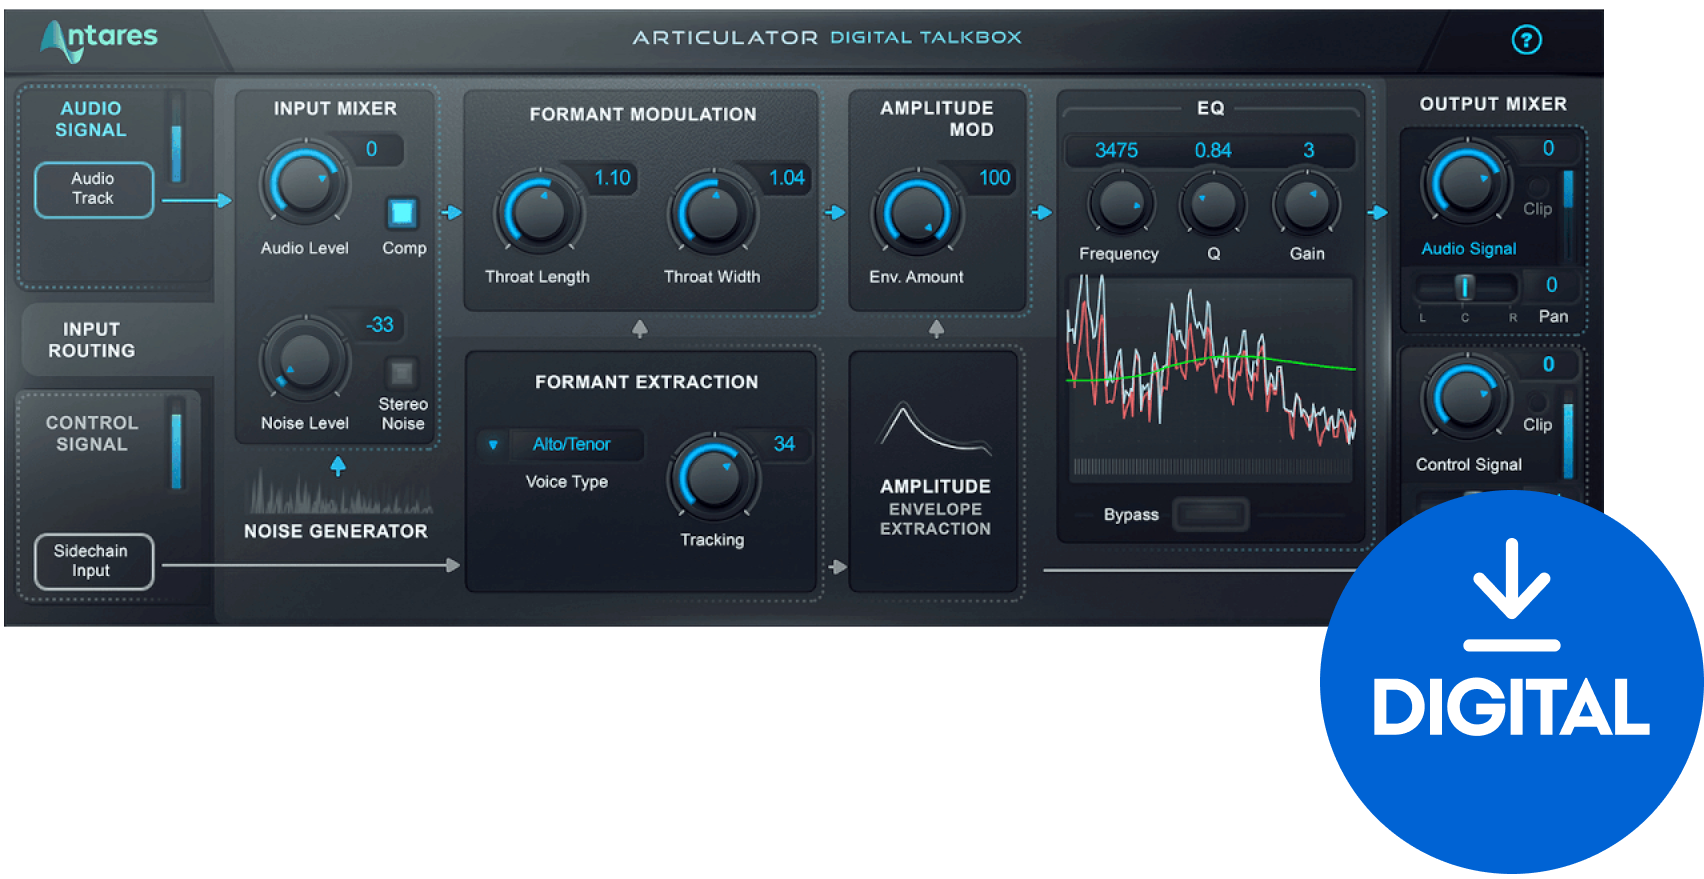Open the help question mark icon
This screenshot has height=879, width=1704.
[x=1526, y=40]
